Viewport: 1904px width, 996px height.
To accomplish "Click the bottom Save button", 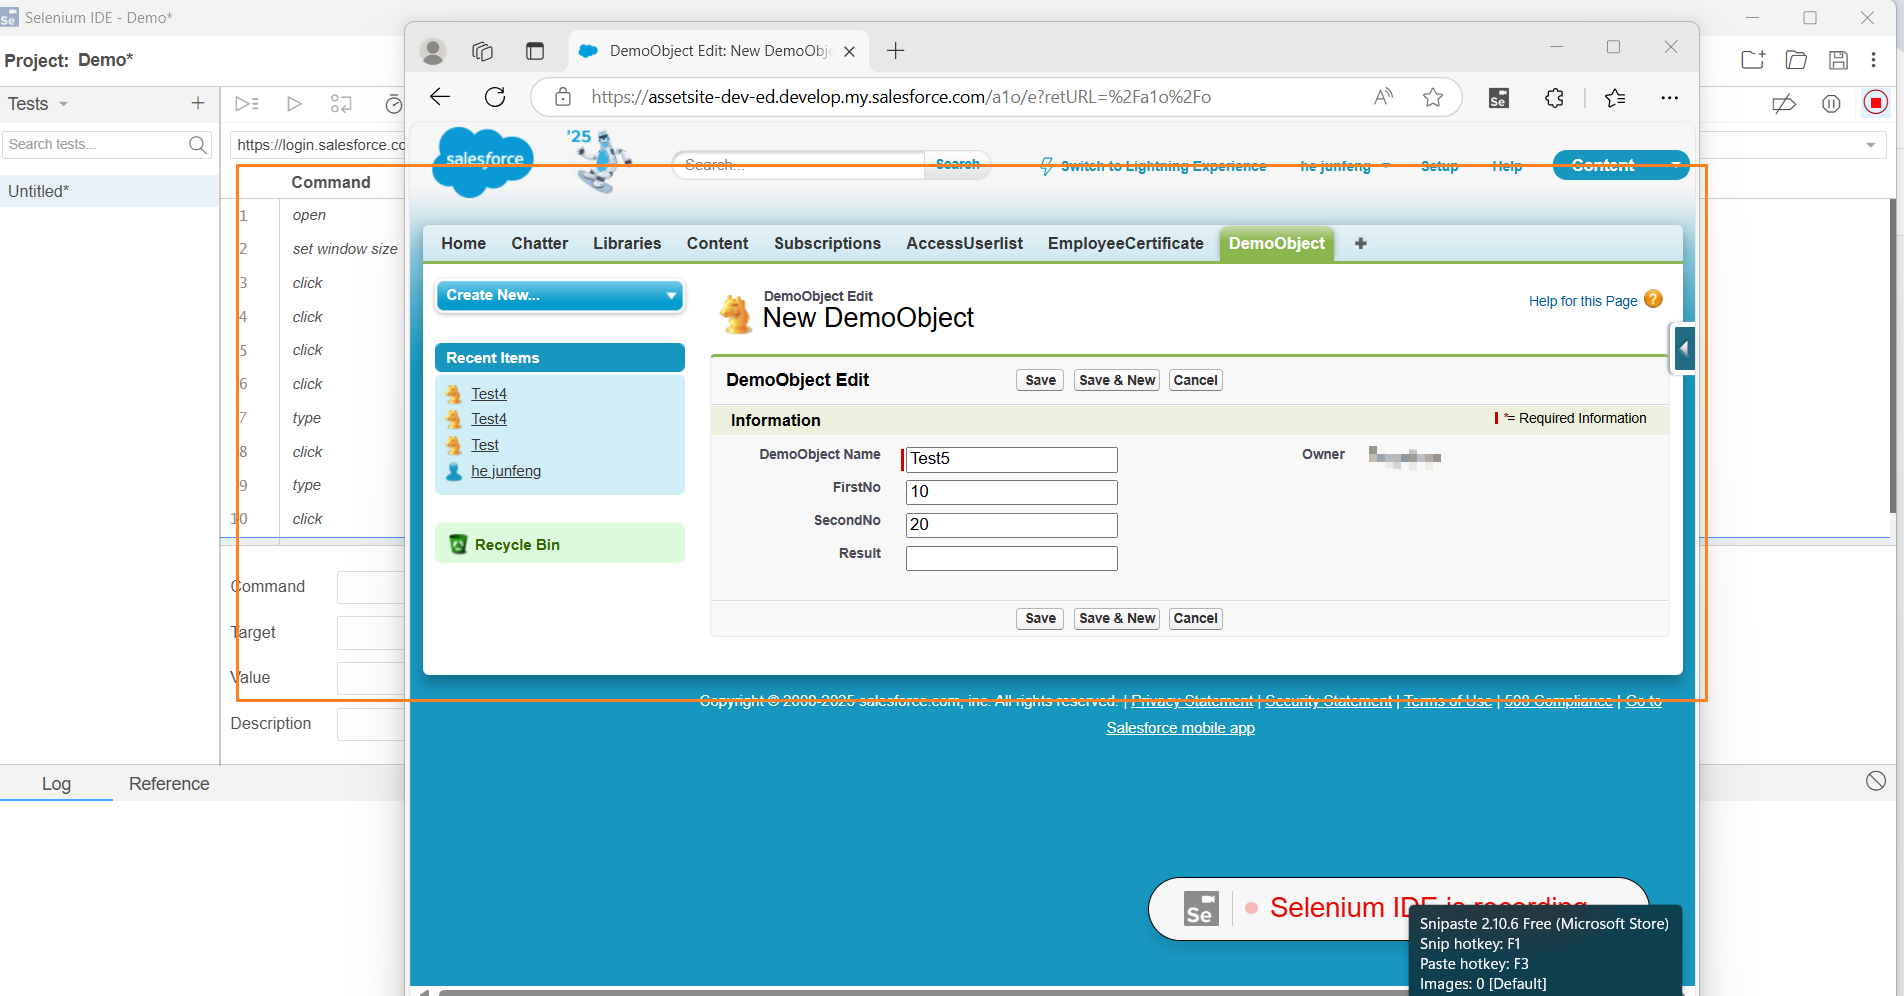I will 1040,618.
